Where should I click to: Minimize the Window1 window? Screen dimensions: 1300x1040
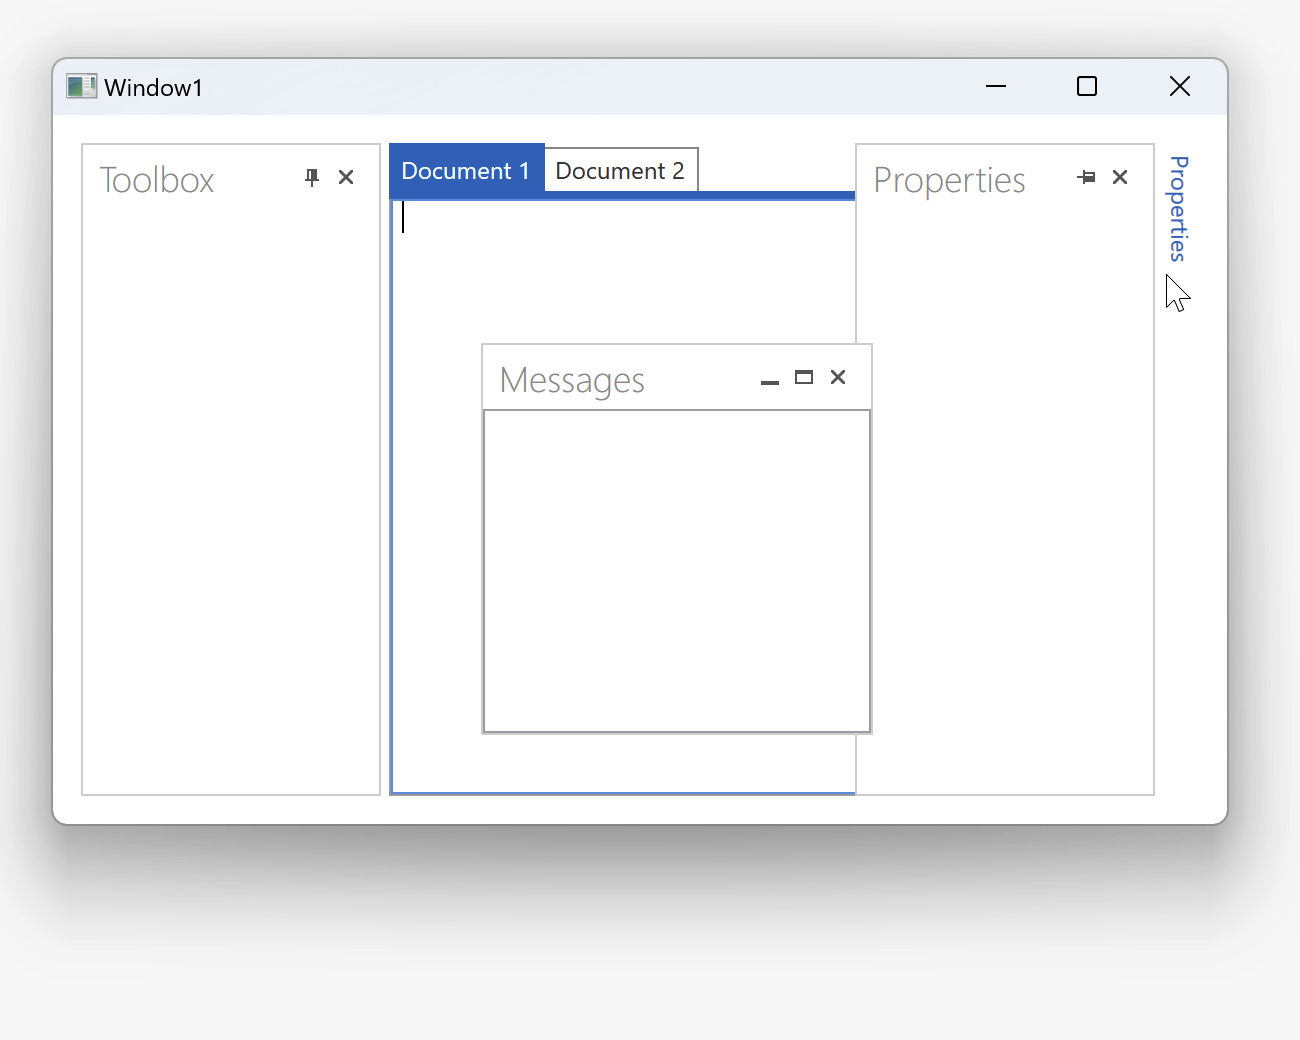click(996, 86)
